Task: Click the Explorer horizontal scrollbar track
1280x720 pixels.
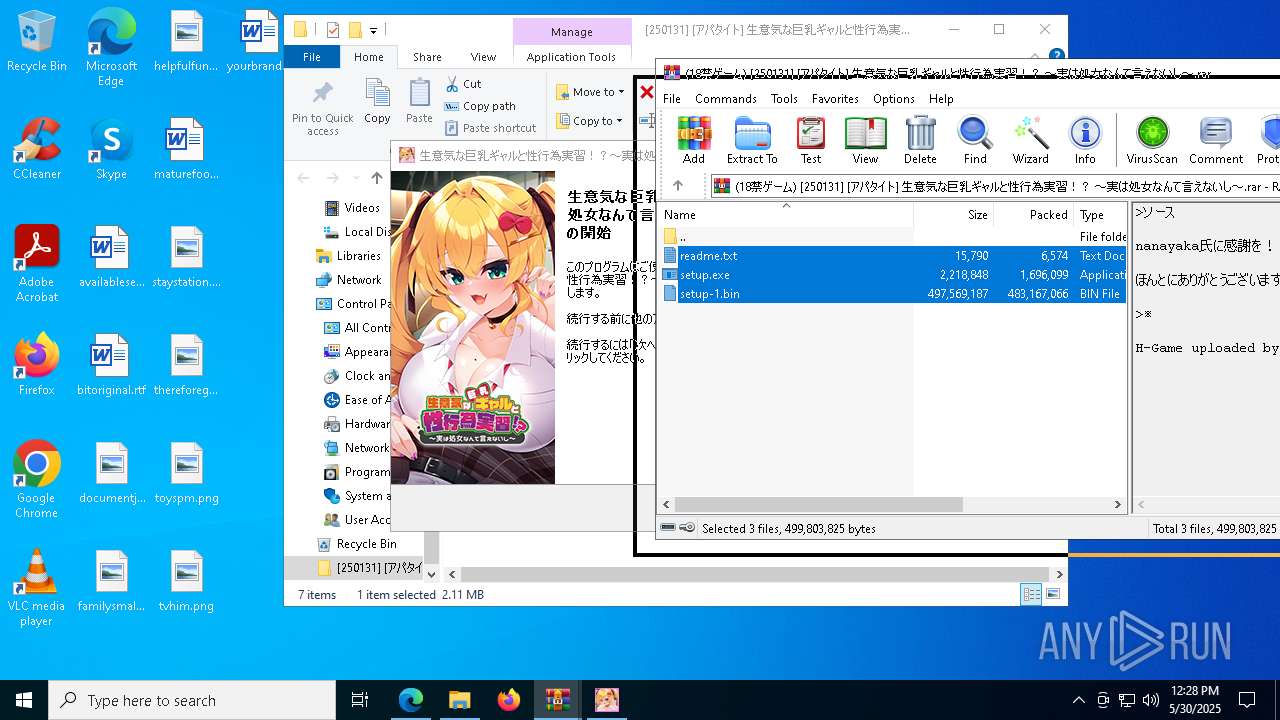Action: click(x=754, y=574)
